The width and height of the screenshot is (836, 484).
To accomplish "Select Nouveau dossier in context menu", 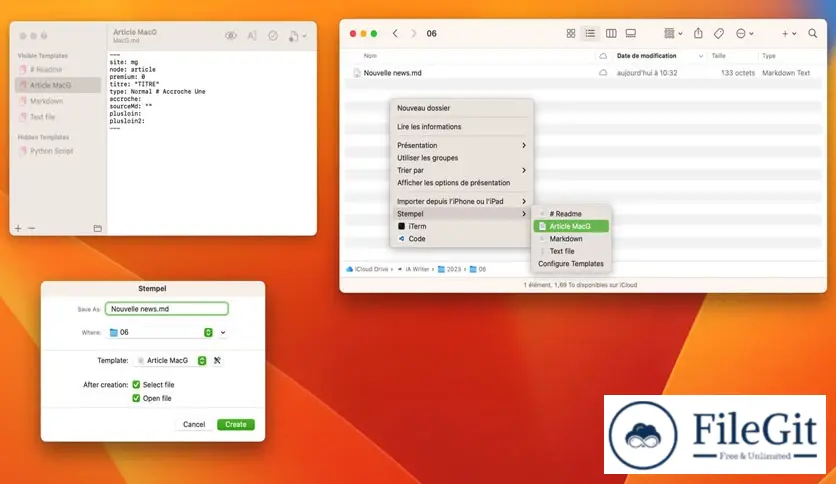I will (423, 108).
